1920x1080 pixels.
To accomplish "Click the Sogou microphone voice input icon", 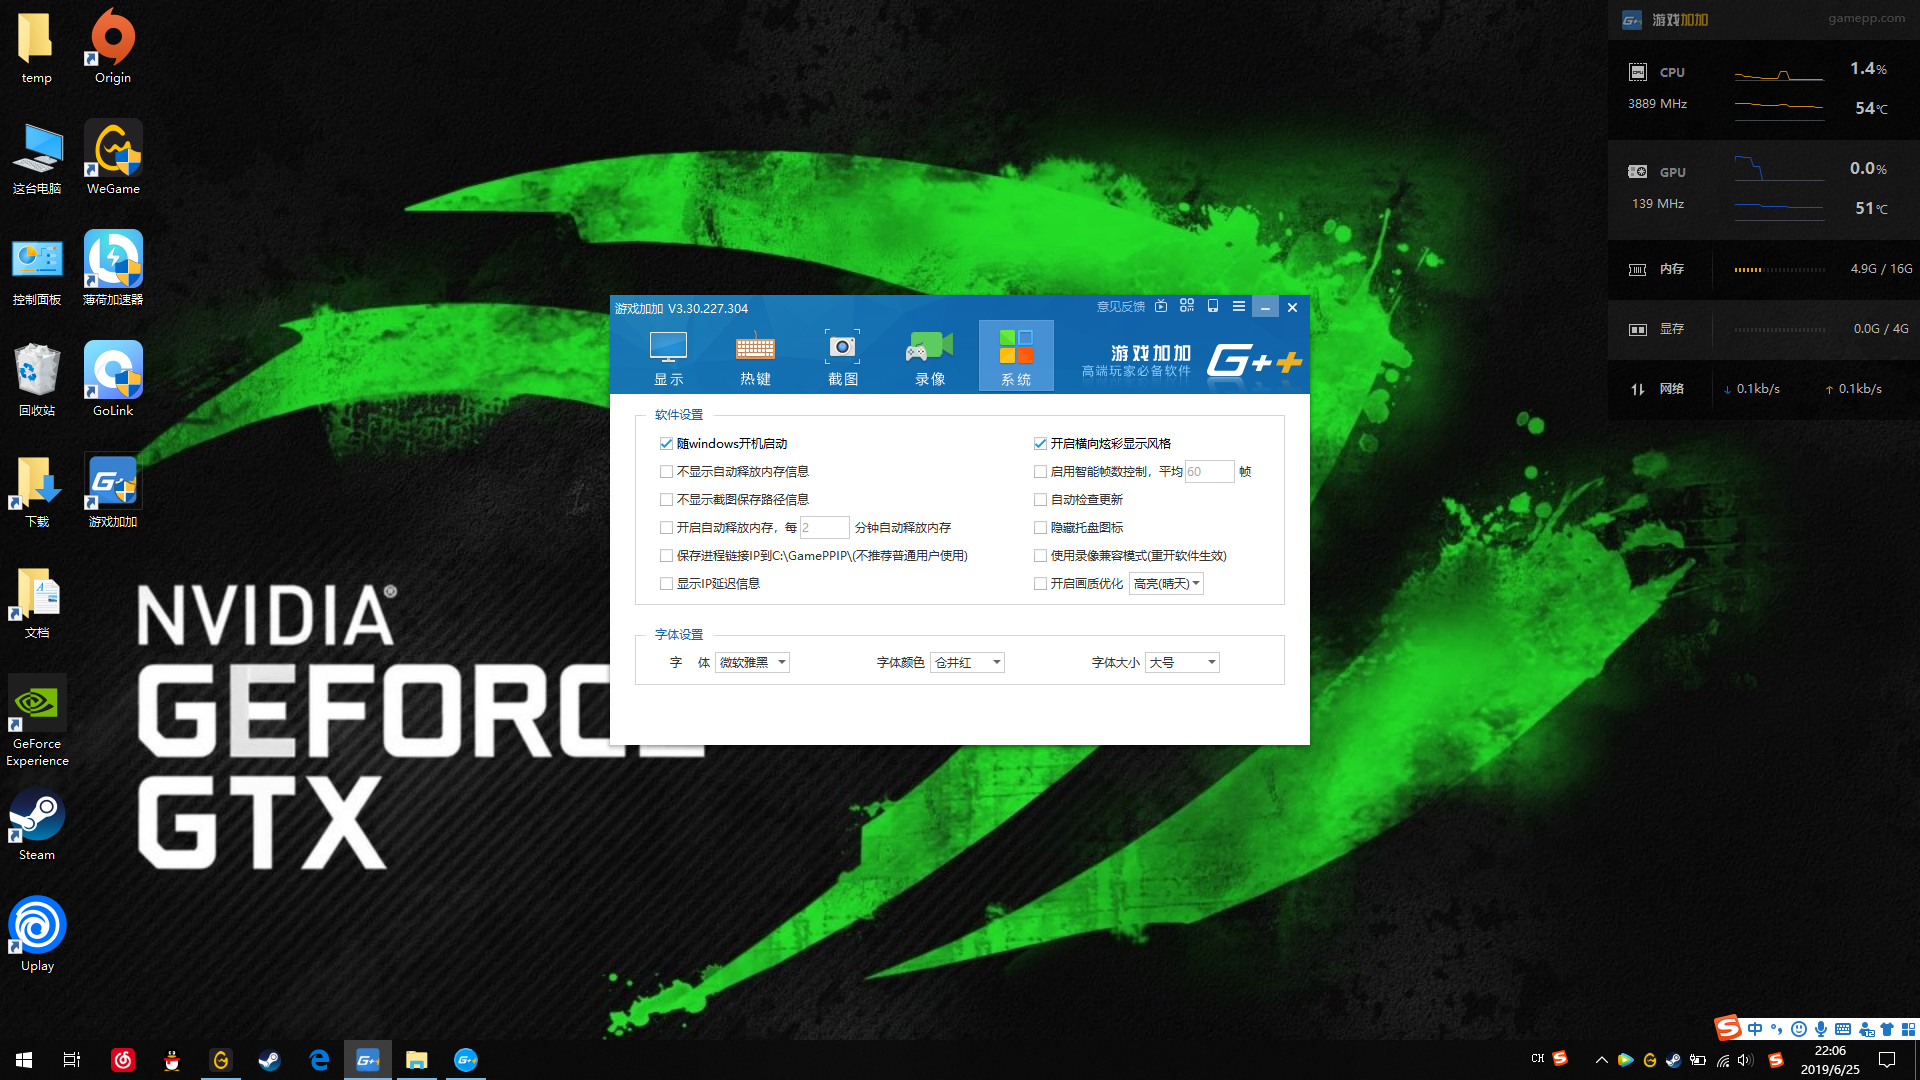I will (x=1821, y=1029).
